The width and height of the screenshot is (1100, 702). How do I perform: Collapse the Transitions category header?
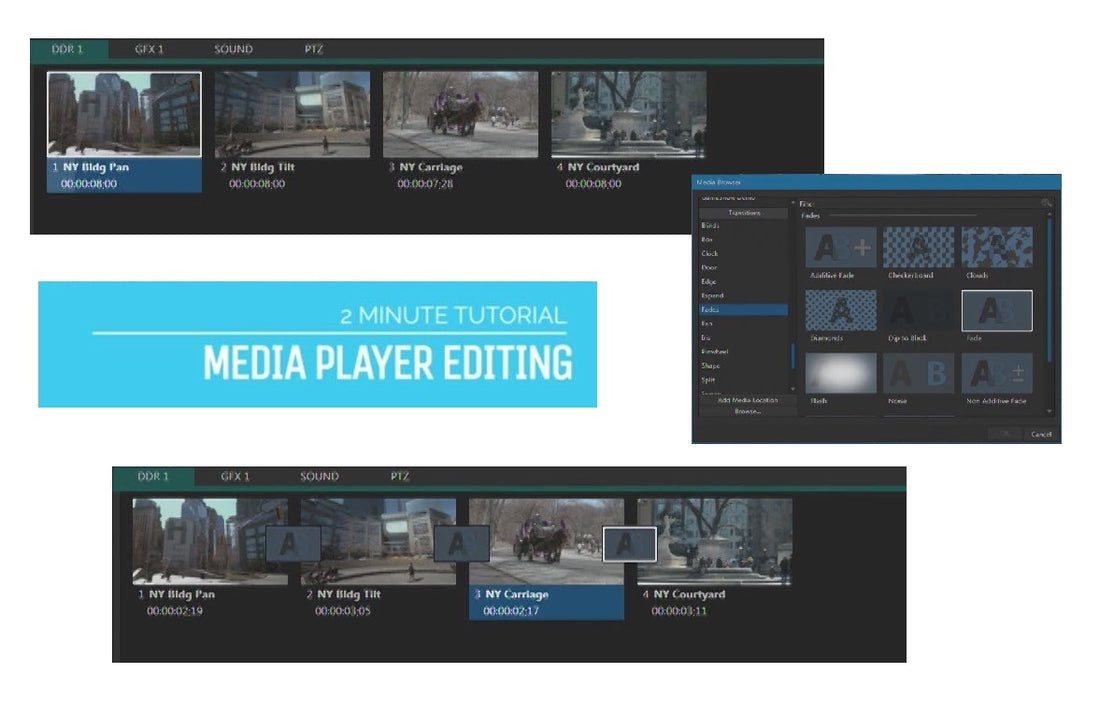point(745,213)
